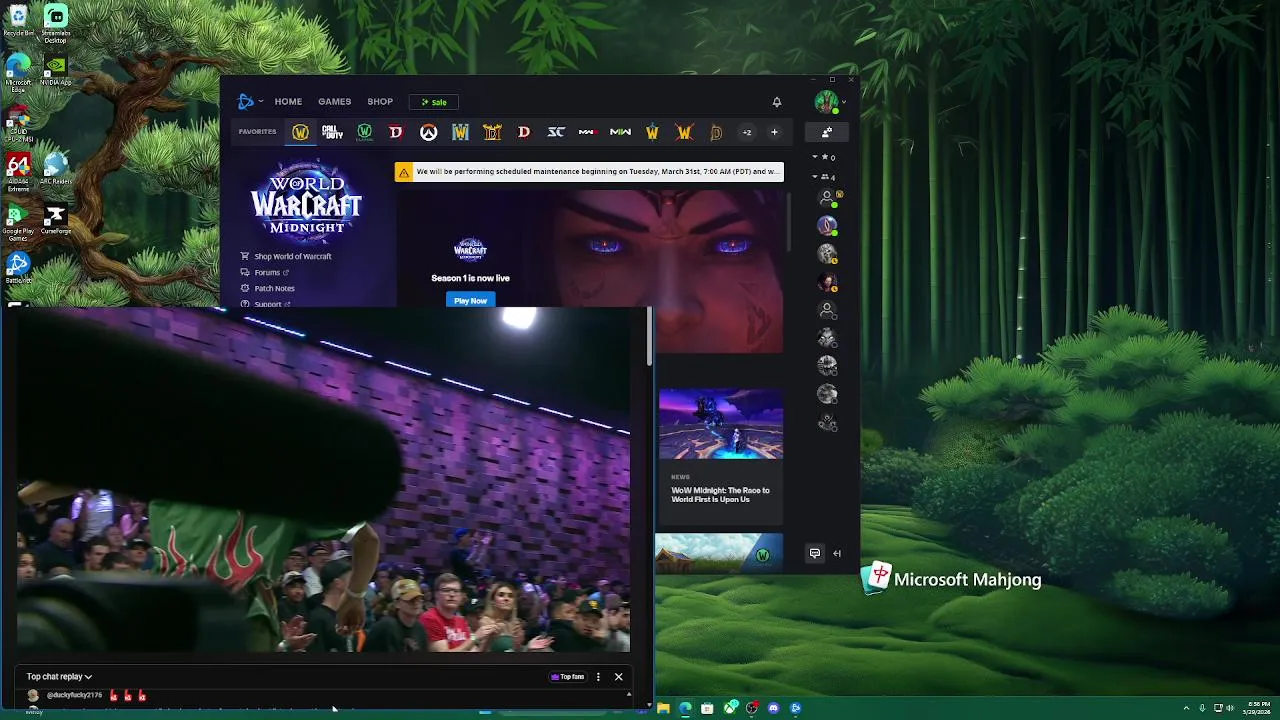Select the NVIDIA App desktop shortcut
The image size is (1280, 720).
(55, 70)
